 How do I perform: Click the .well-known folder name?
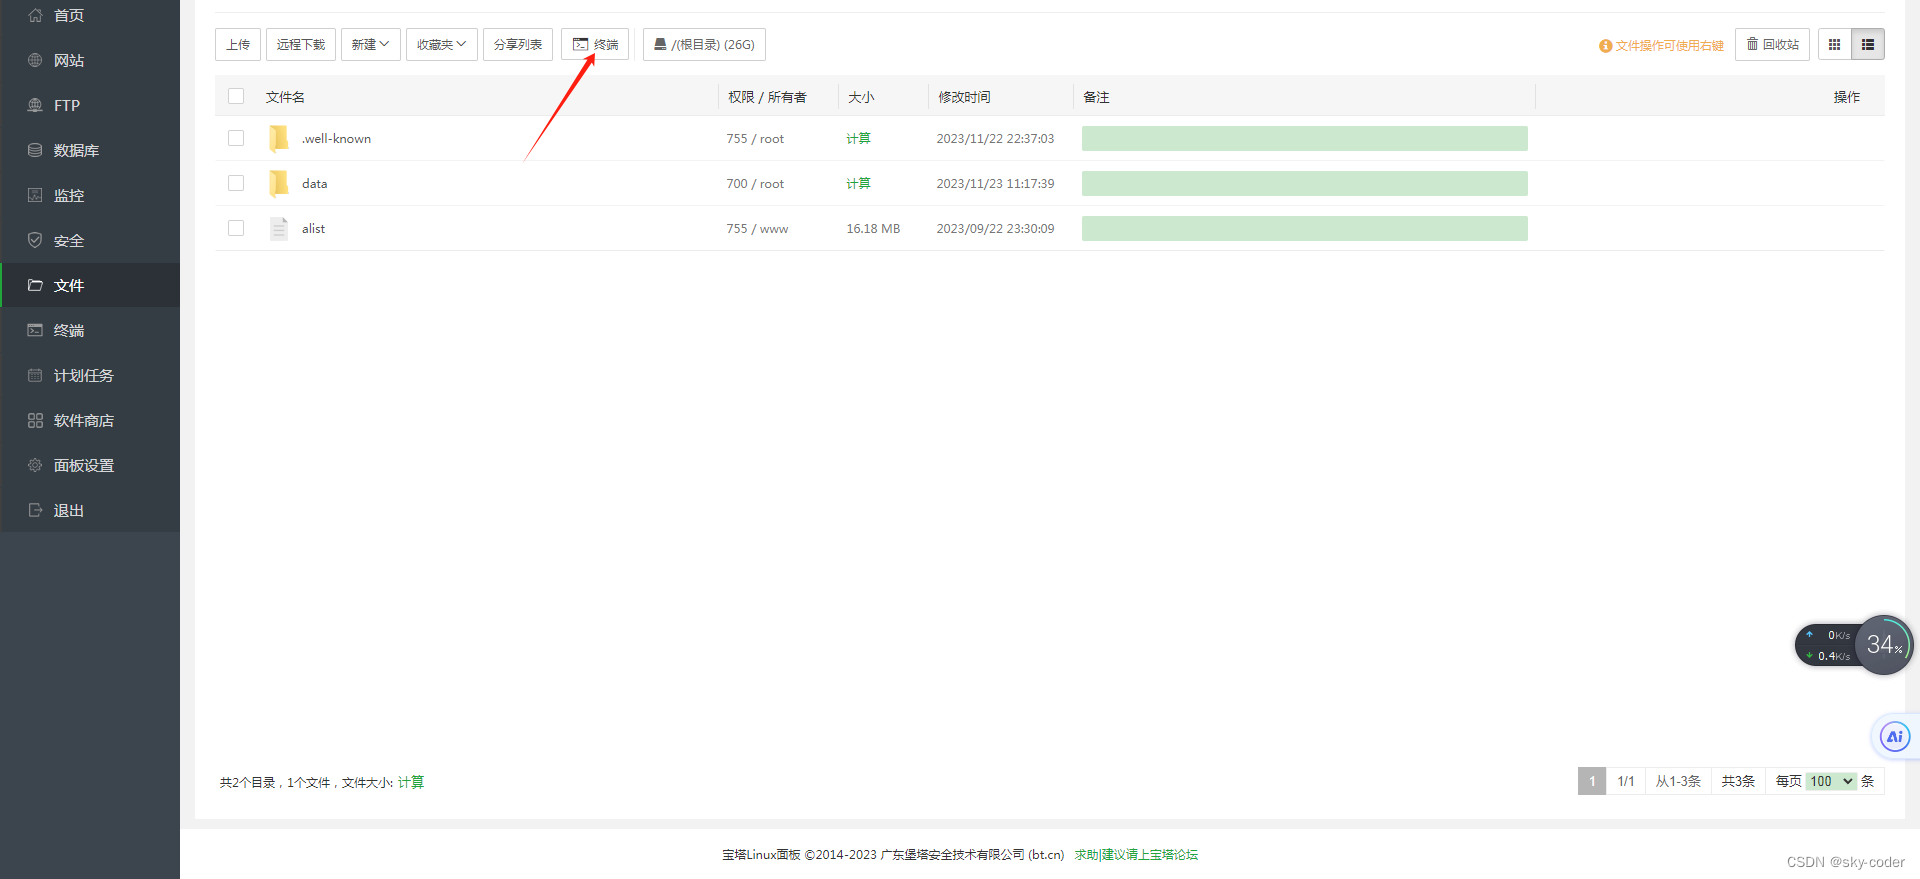(336, 138)
